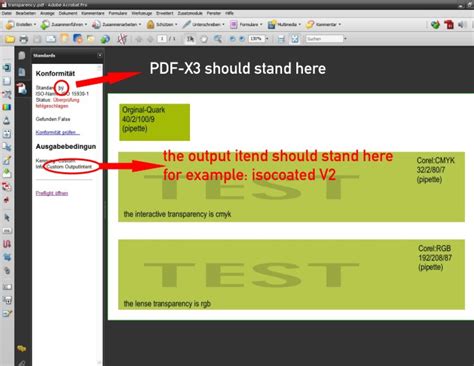Image resolution: width=474 pixels, height=366 pixels.
Task: Click the Print icon
Action: click(x=23, y=39)
